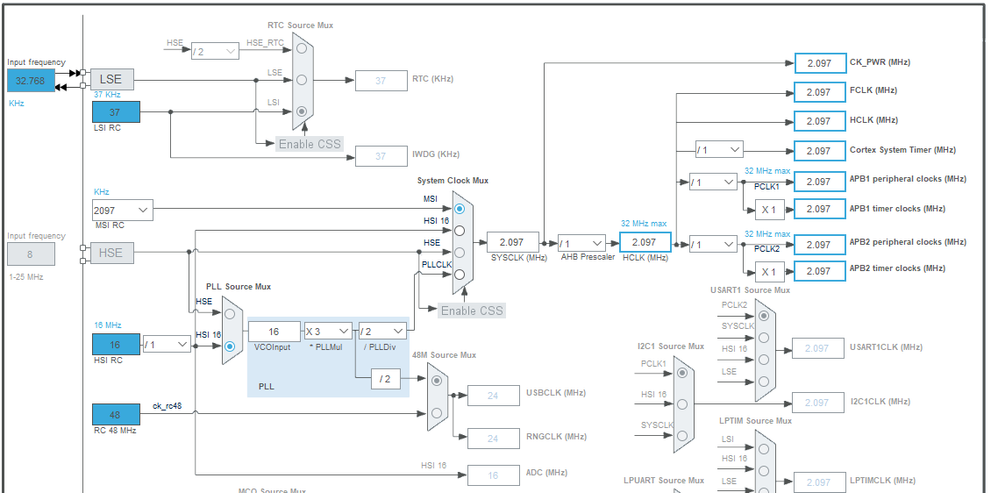Viewport: 998px width, 493px height.
Task: Open the Cortex System Timer divider dropdown
Action: point(719,150)
